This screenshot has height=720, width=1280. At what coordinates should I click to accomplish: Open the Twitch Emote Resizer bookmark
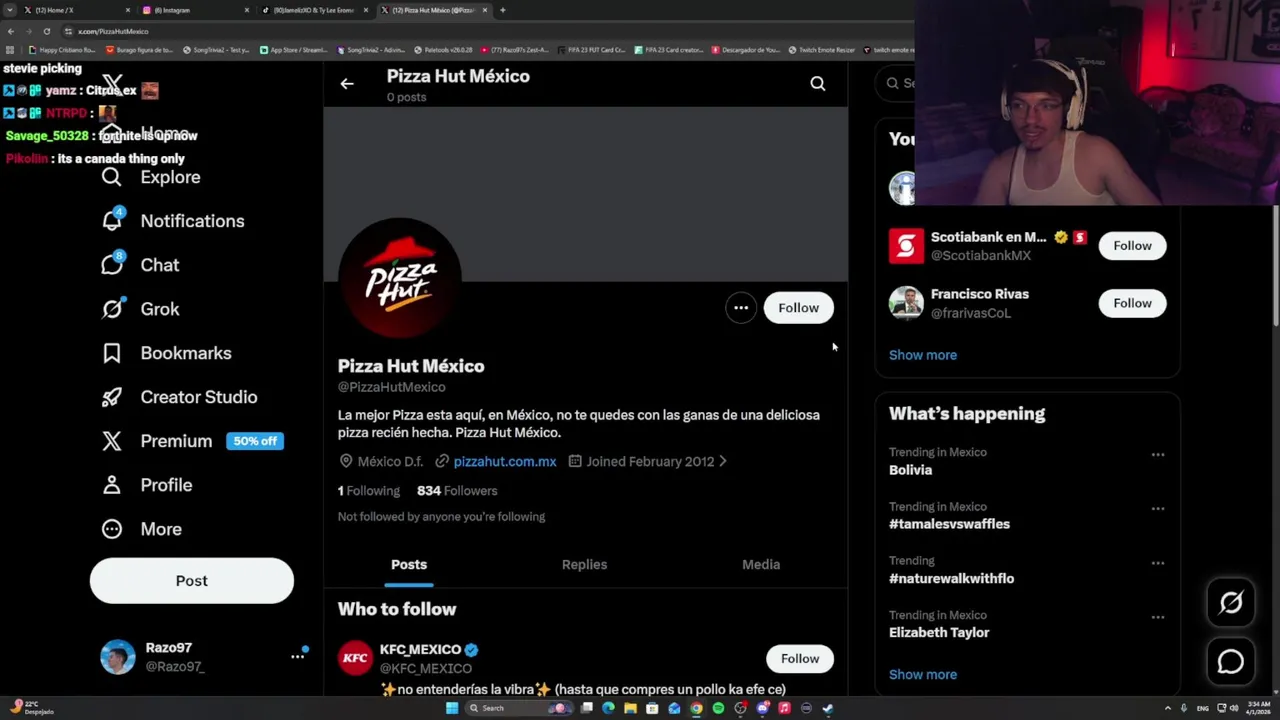821,50
